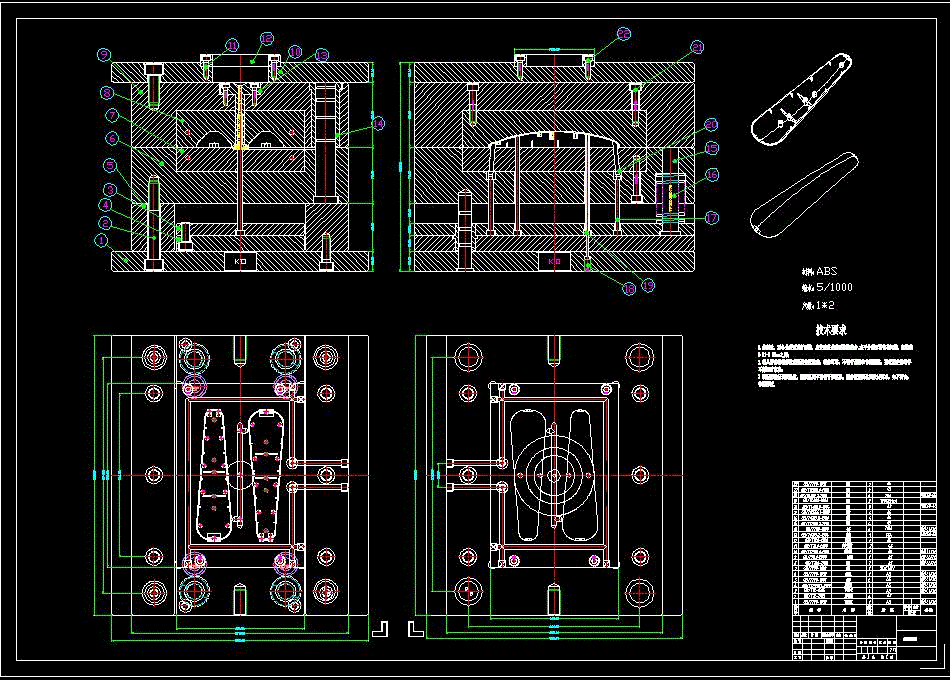Viewport: 950px width, 680px height.
Task: Select the 1*2 cavity count text
Action: [x=825, y=305]
